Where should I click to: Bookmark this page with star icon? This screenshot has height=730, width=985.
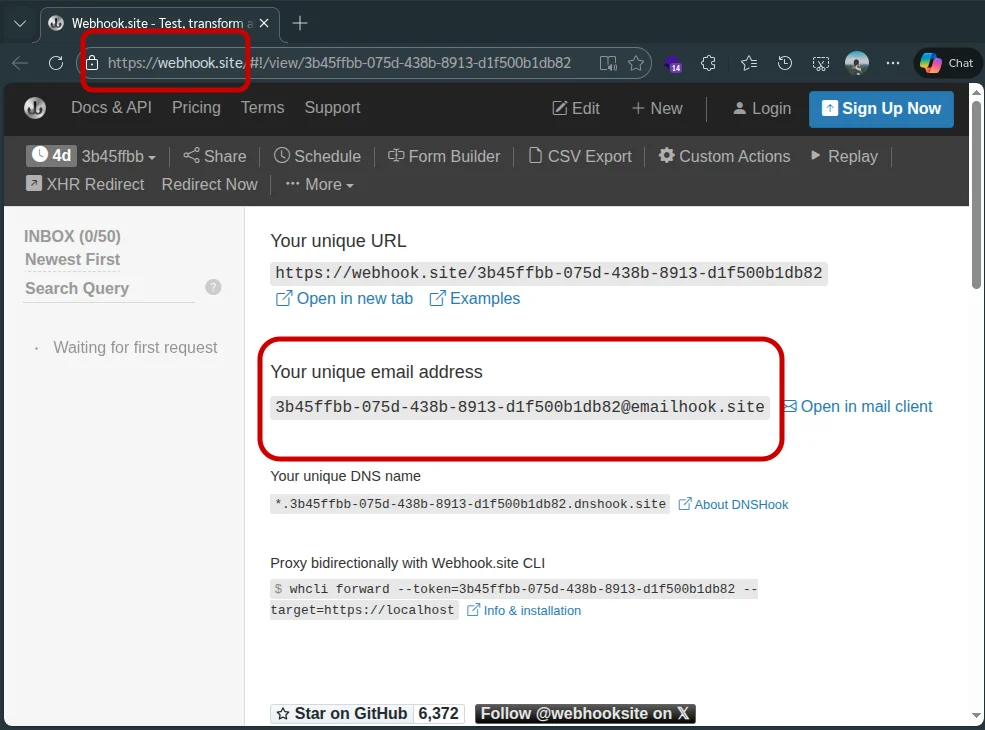[x=636, y=63]
